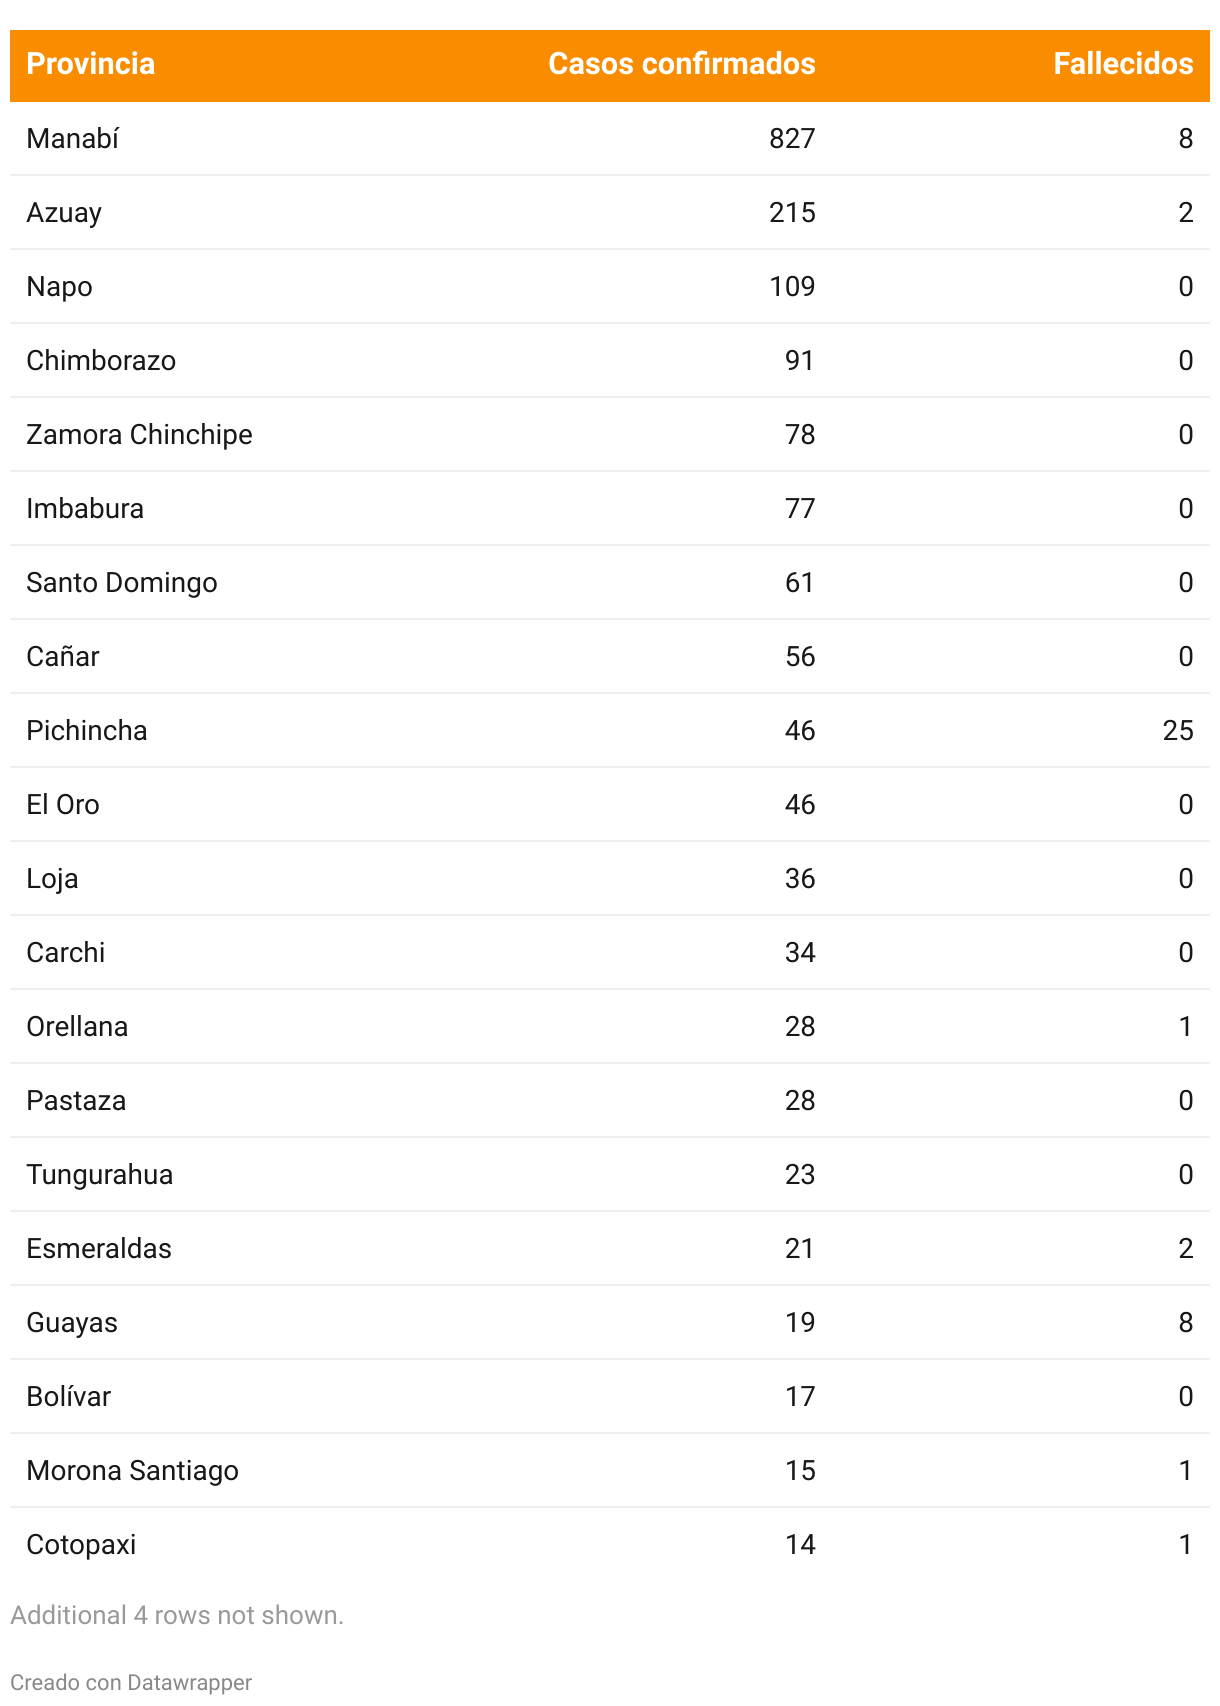Open the Creado con Datawrapper link
1220x1706 pixels.
coord(131,1682)
